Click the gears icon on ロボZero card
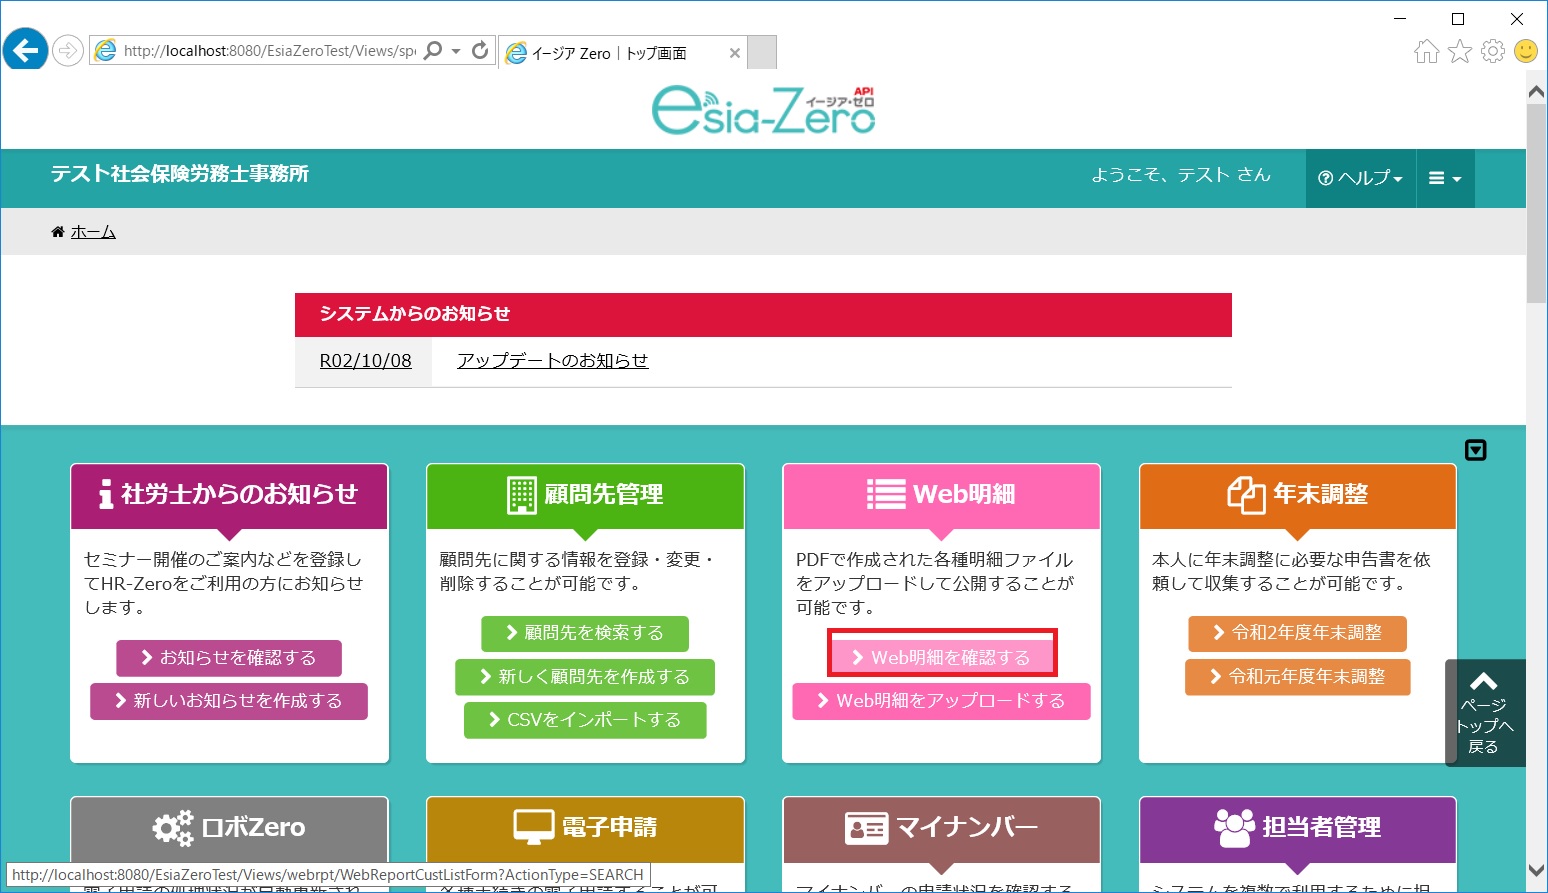This screenshot has width=1548, height=893. click(x=173, y=828)
